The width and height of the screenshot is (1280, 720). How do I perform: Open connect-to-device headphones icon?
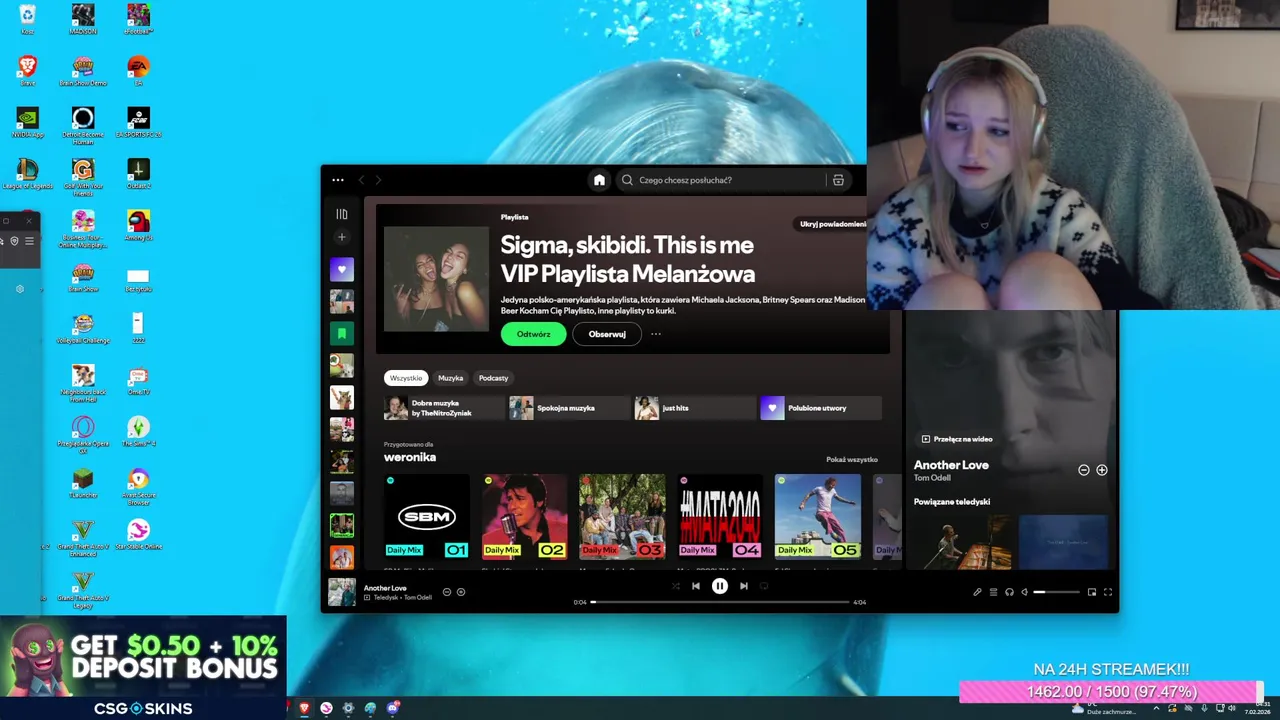(x=1009, y=592)
